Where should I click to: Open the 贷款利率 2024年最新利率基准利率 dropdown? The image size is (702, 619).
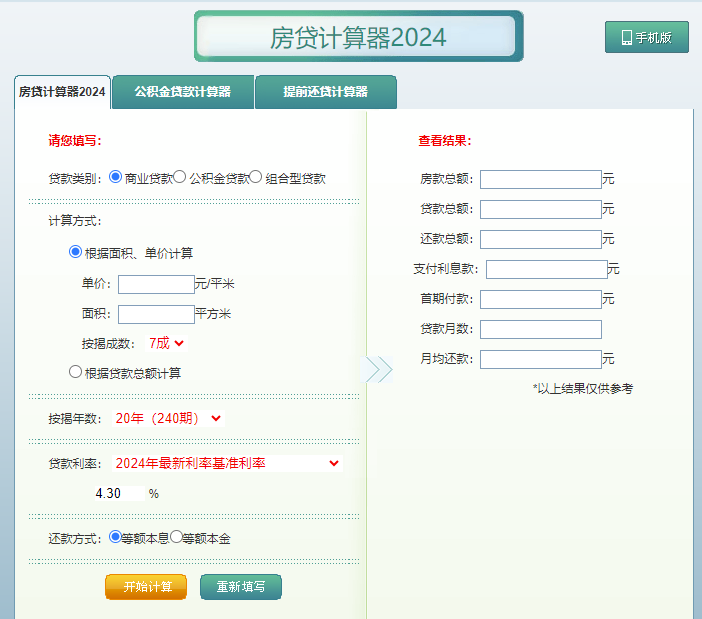[x=227, y=463]
